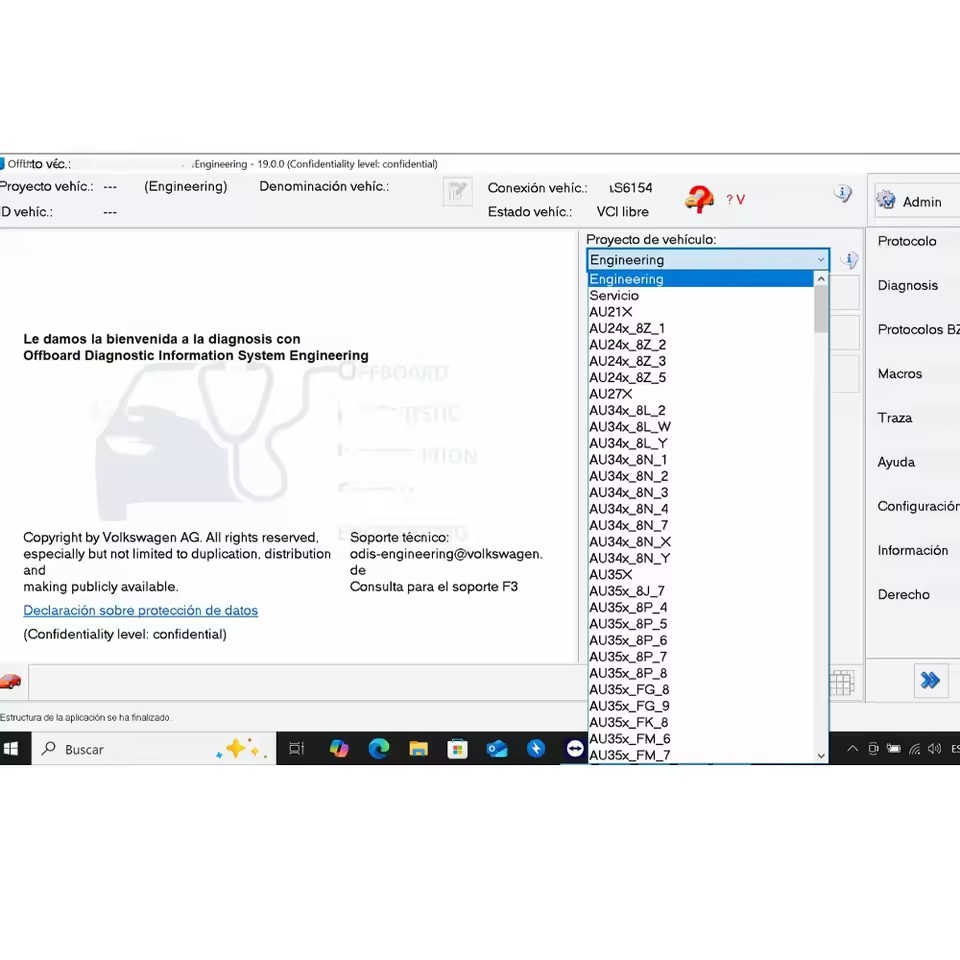Click the Buscar search box in the taskbar
This screenshot has height=960, width=960.
[x=153, y=749]
